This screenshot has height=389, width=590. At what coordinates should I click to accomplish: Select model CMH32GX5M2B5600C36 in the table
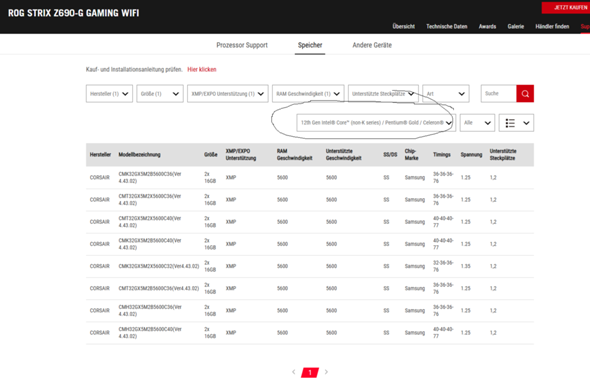150,311
